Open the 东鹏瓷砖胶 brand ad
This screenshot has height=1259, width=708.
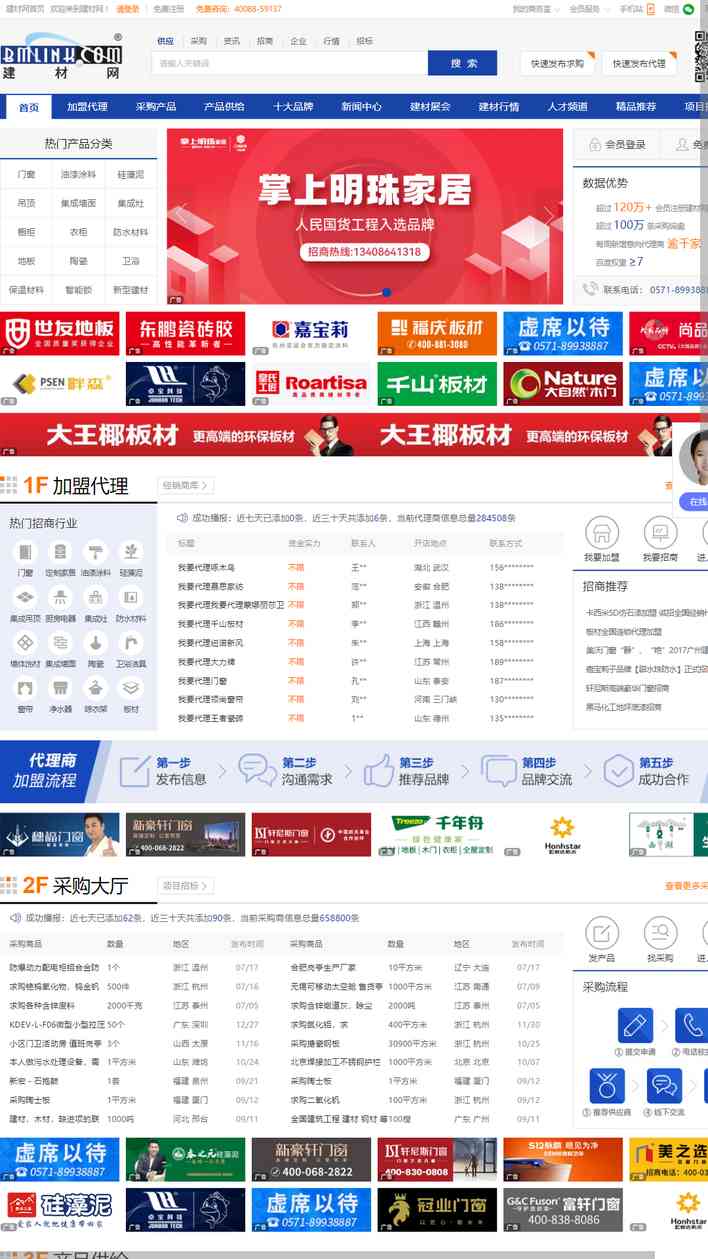tap(185, 333)
